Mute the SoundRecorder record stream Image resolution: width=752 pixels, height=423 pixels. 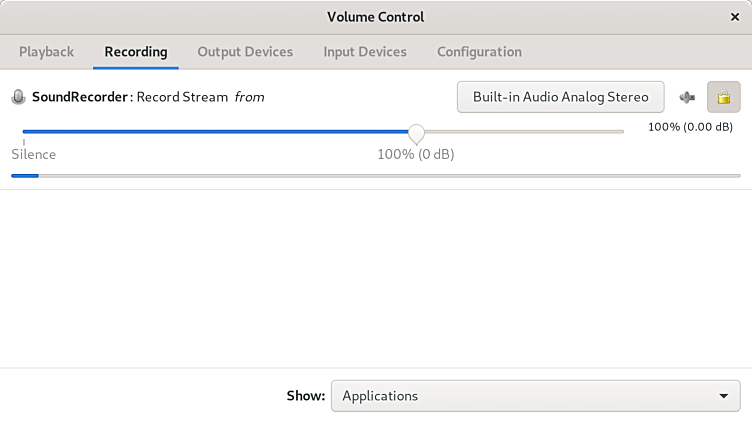click(687, 97)
